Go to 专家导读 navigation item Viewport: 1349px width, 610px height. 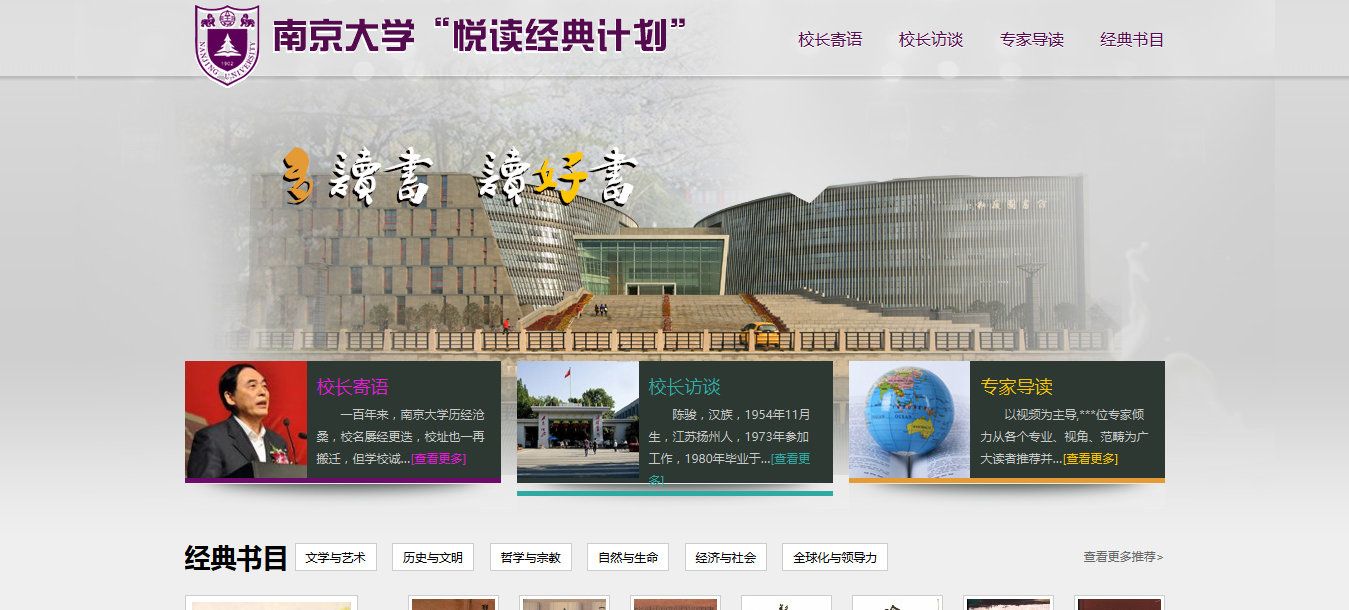coord(1031,40)
